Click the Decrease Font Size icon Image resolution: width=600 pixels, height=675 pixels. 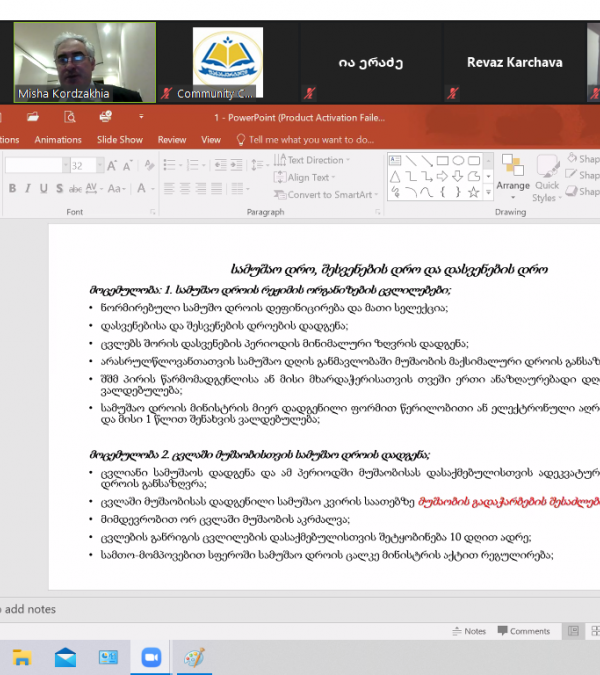pos(127,165)
